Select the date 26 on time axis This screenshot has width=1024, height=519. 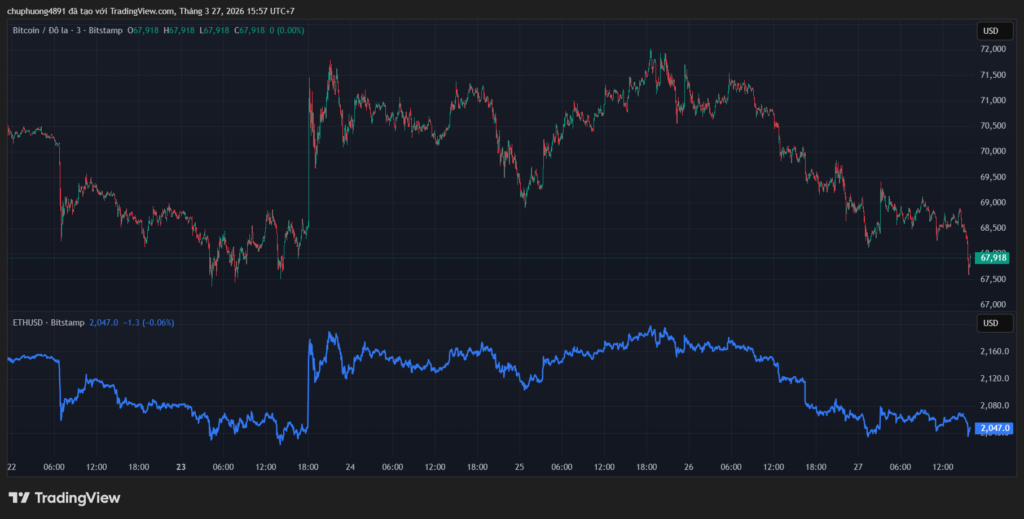[689, 467]
